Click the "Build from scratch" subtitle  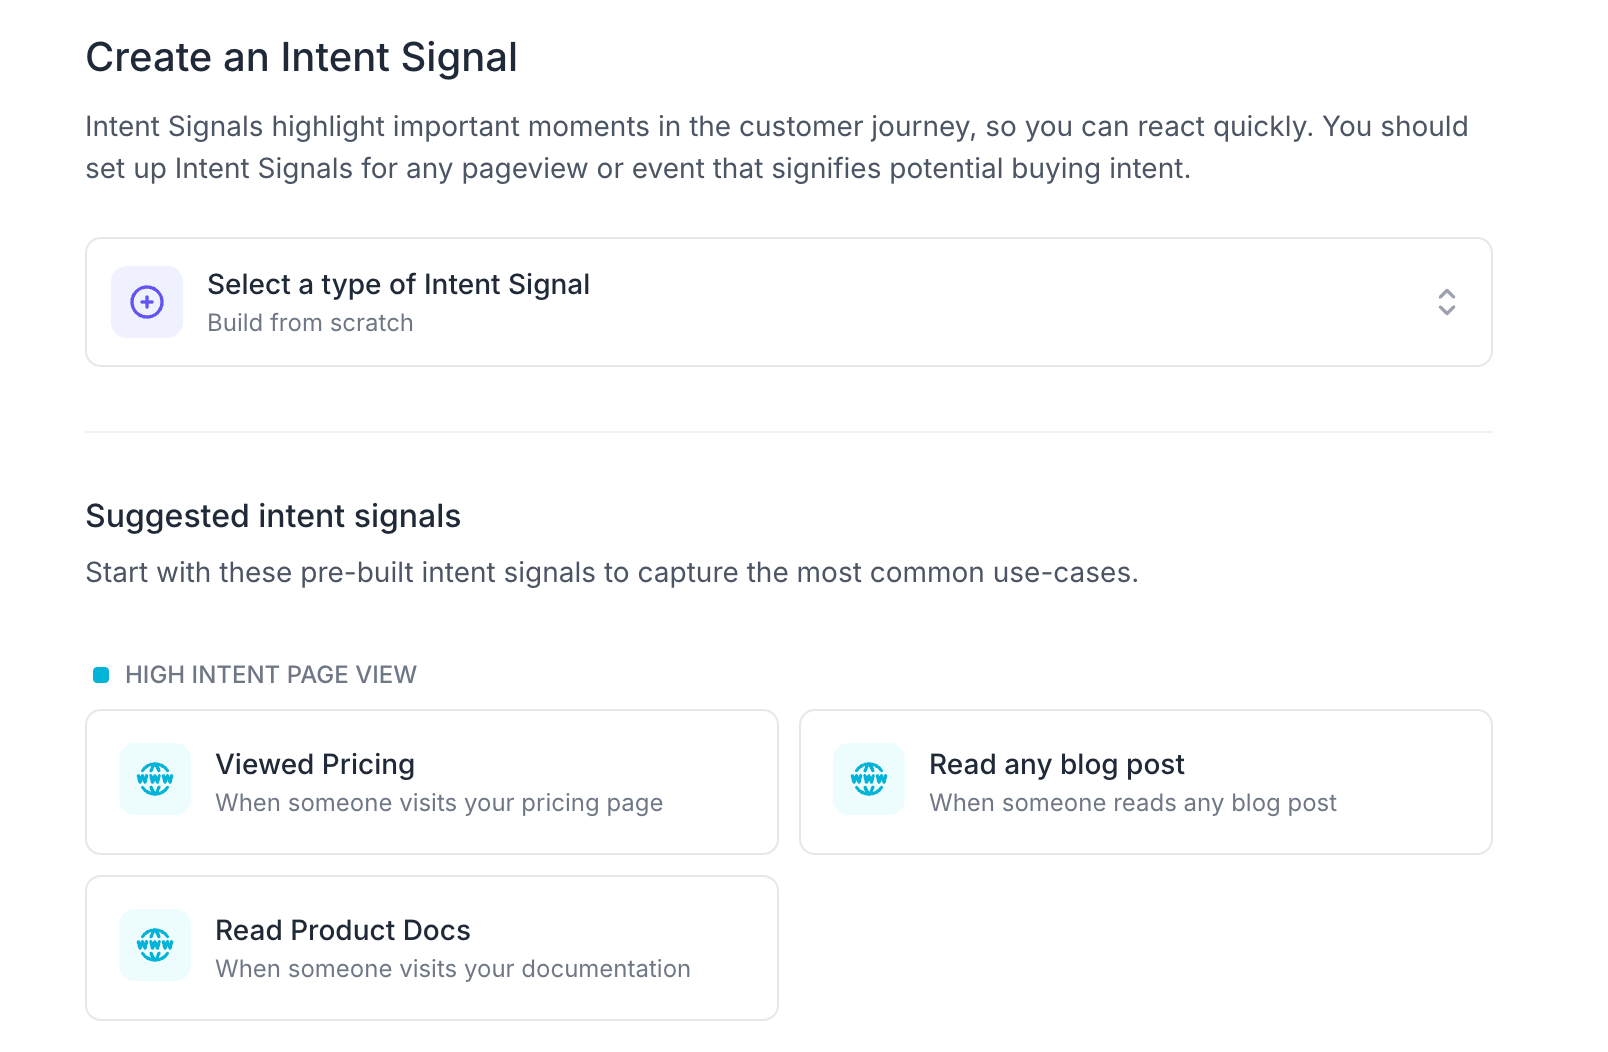click(310, 323)
